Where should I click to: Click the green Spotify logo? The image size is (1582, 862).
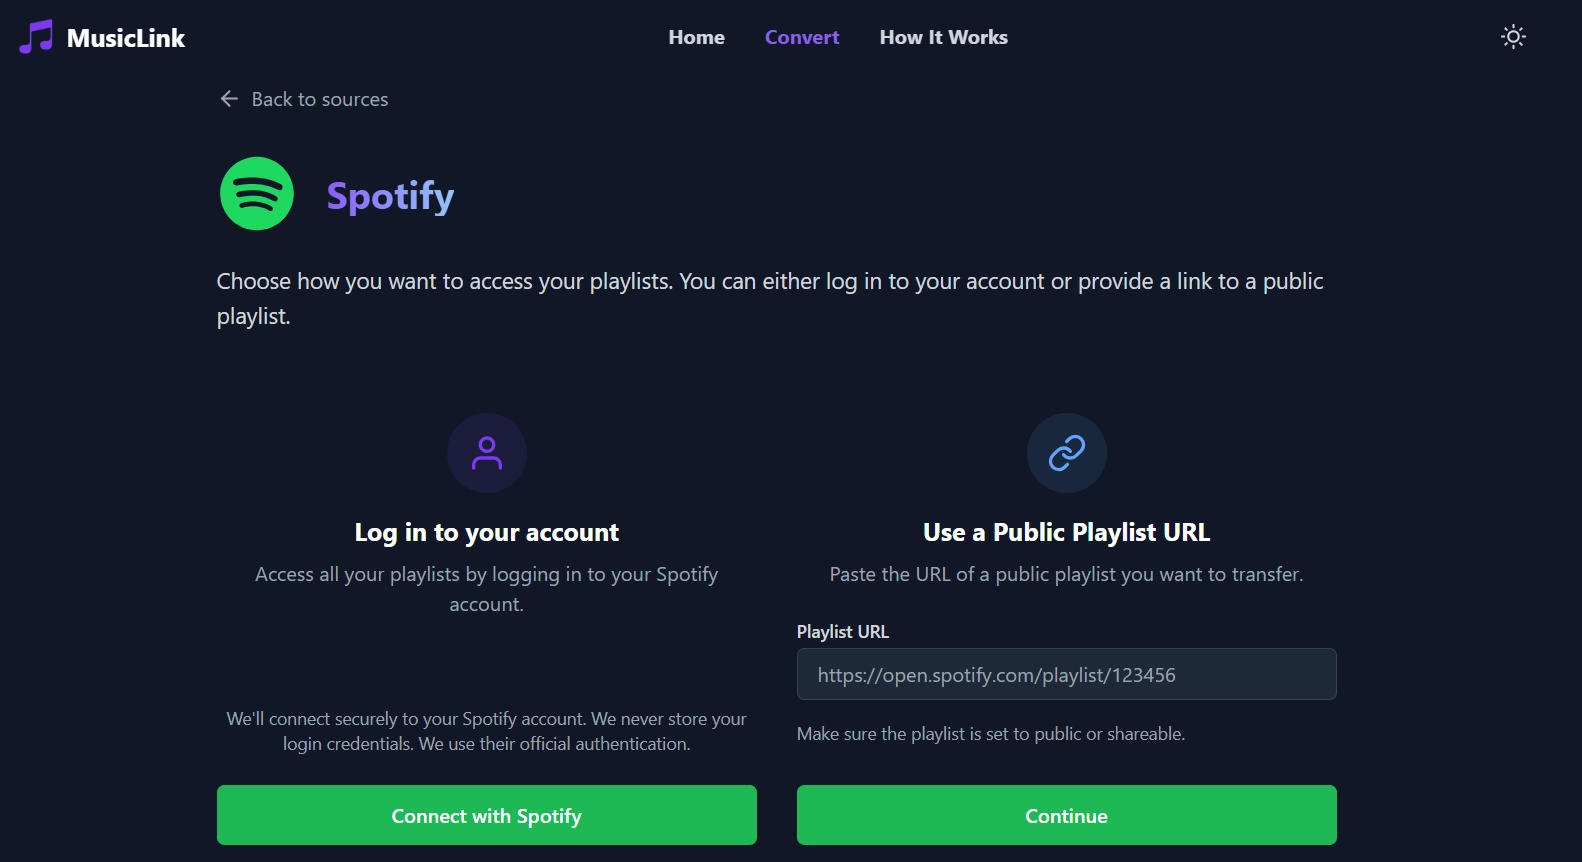257,194
